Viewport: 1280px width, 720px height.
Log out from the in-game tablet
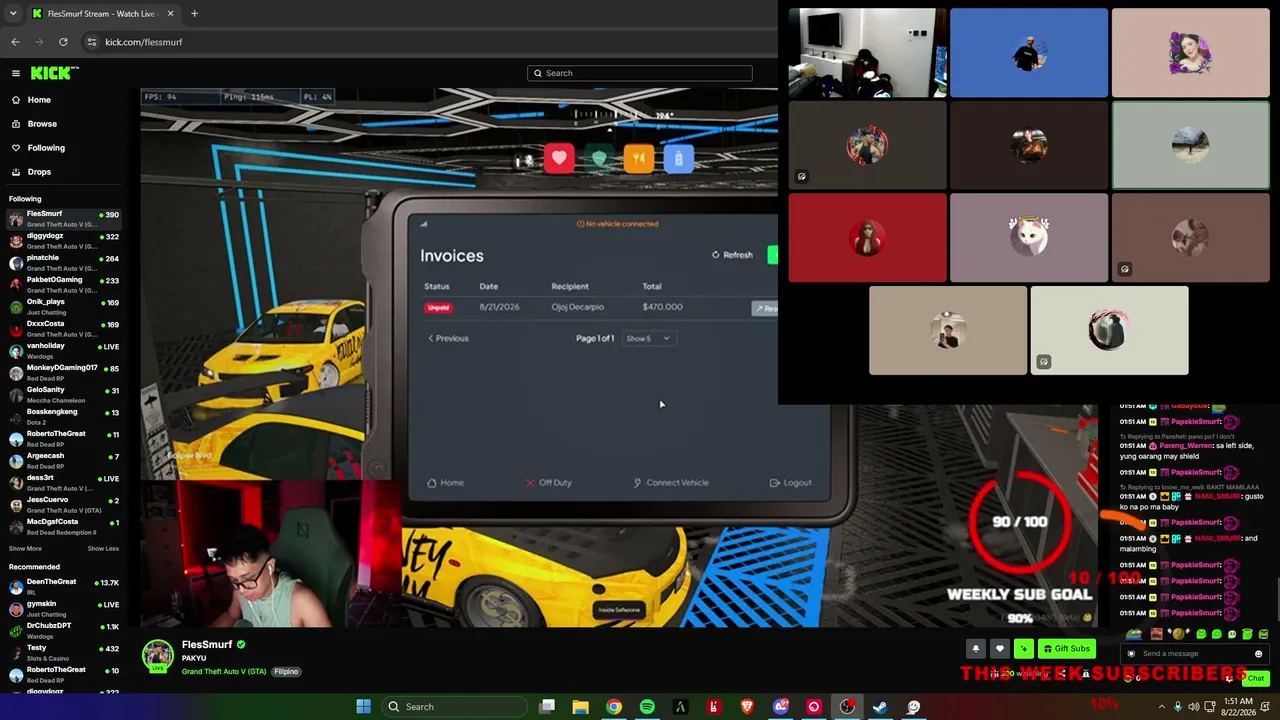(791, 483)
